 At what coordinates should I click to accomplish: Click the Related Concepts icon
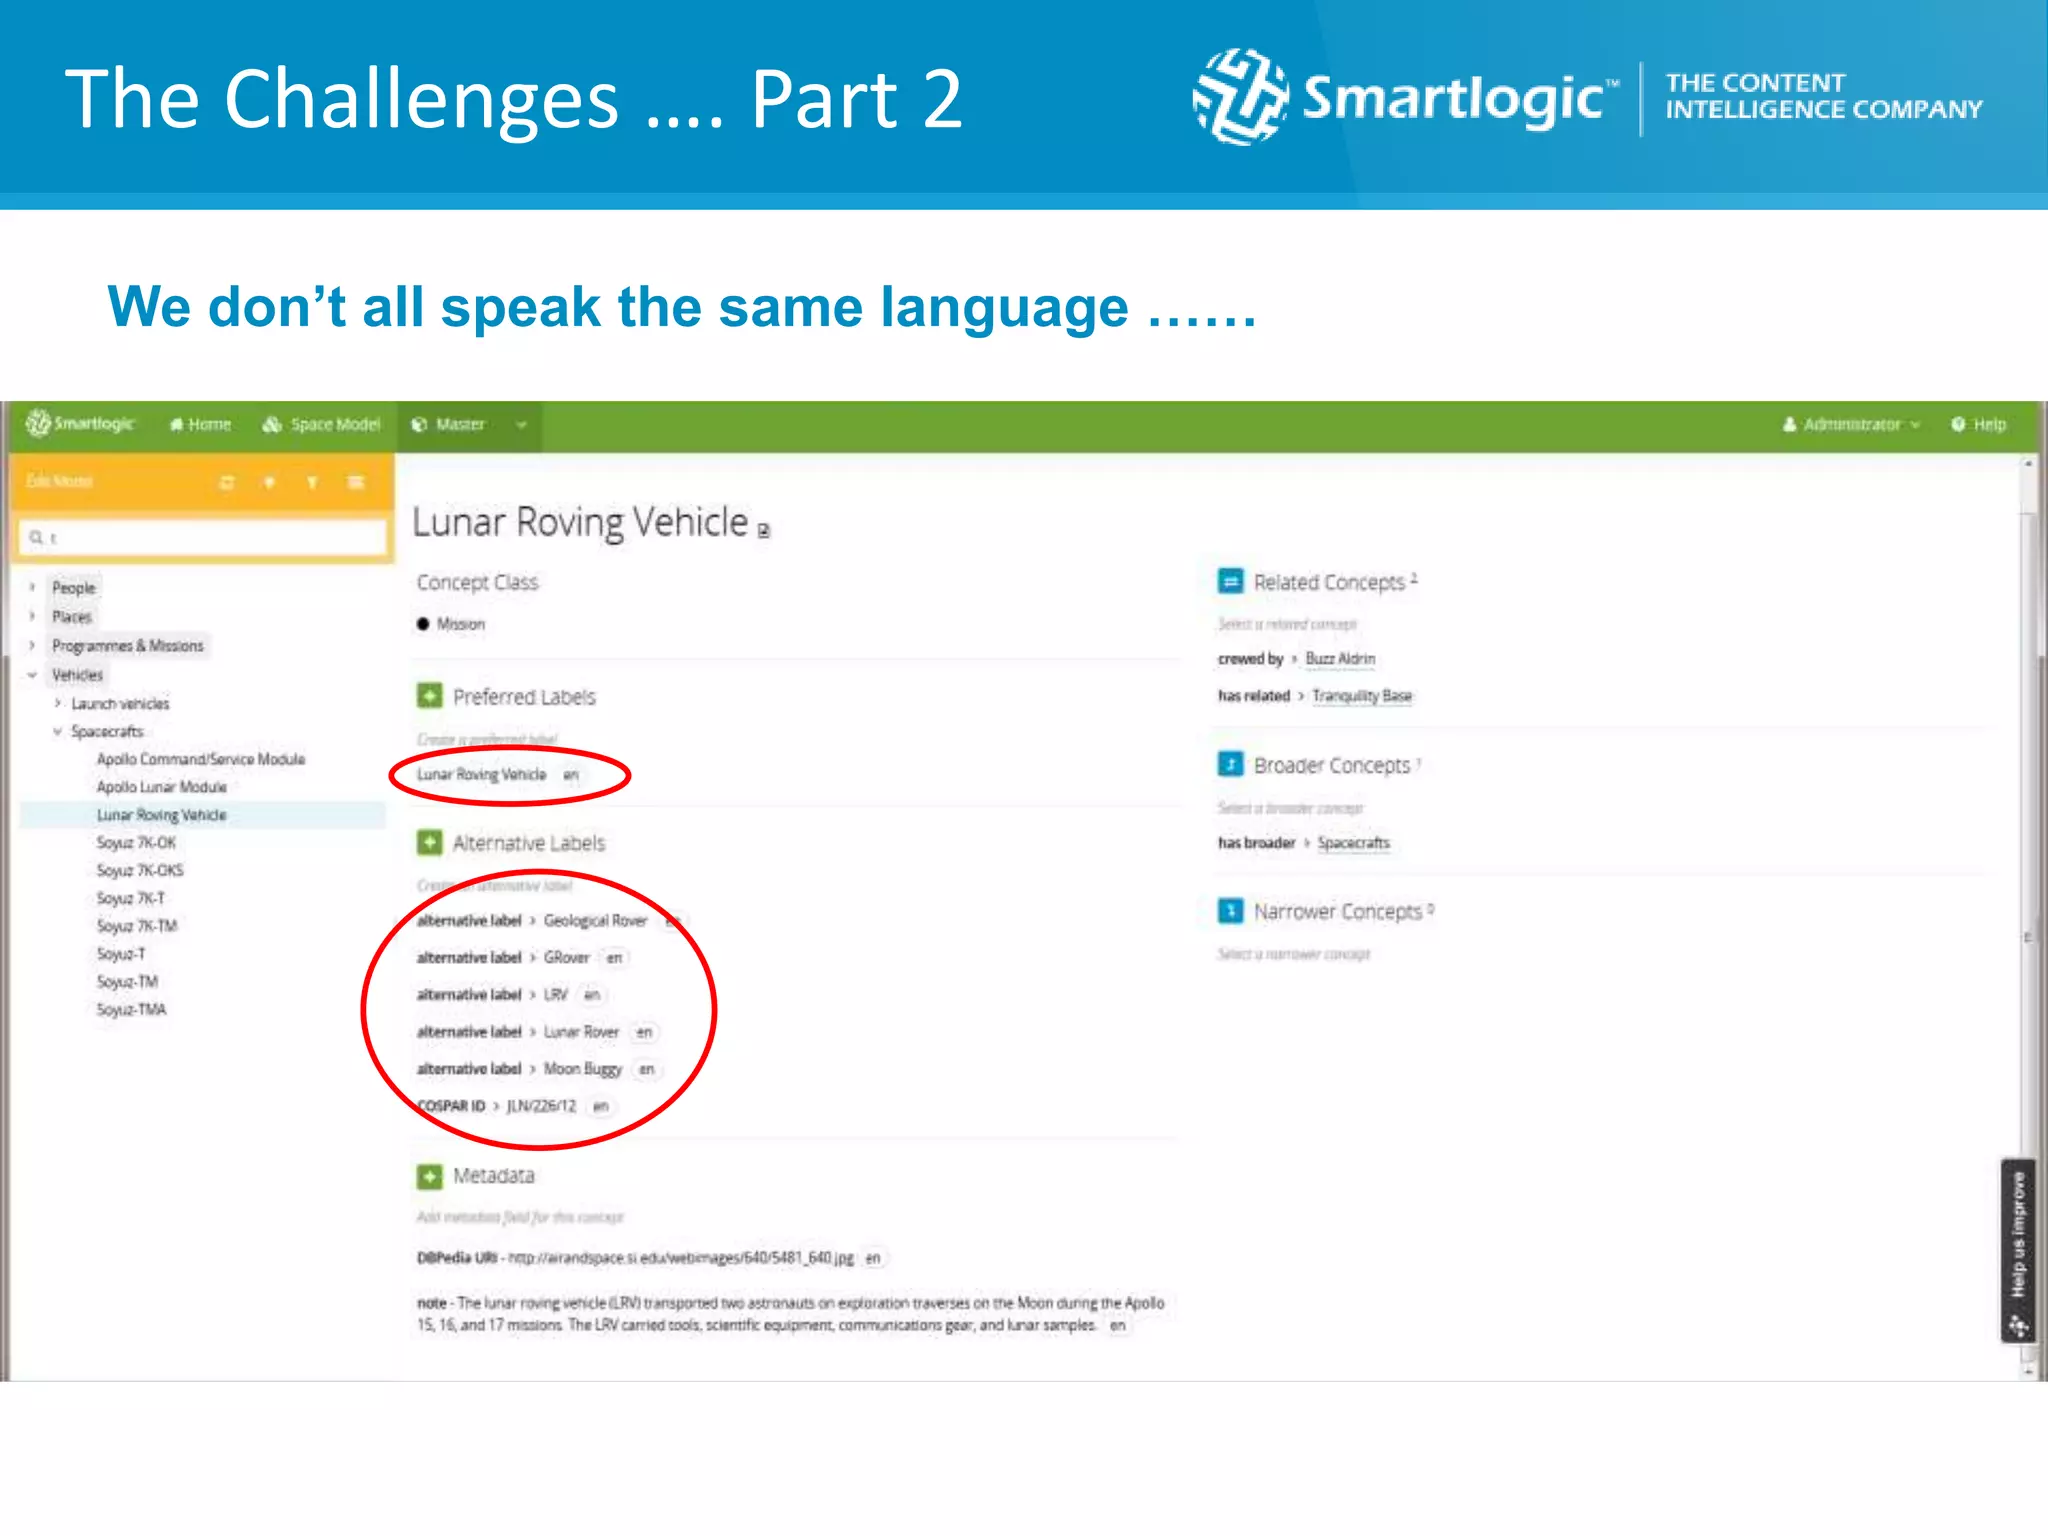click(x=1230, y=581)
